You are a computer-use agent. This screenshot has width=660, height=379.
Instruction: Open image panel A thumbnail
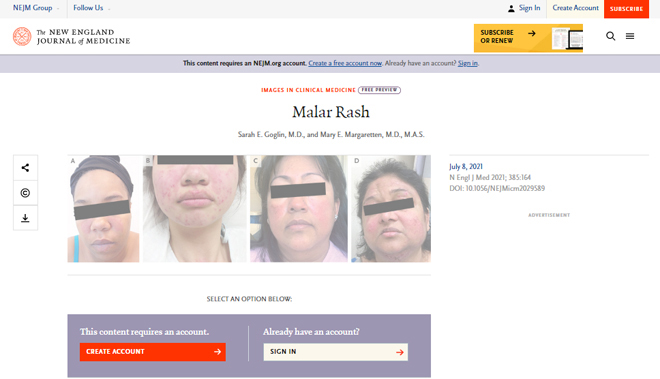(x=104, y=209)
